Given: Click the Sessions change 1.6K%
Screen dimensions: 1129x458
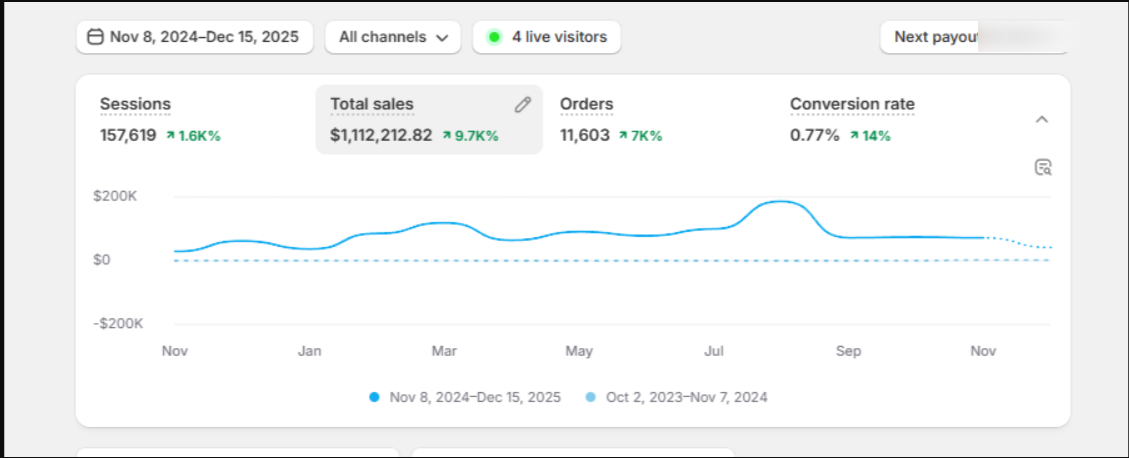Looking at the screenshot, I should (193, 135).
